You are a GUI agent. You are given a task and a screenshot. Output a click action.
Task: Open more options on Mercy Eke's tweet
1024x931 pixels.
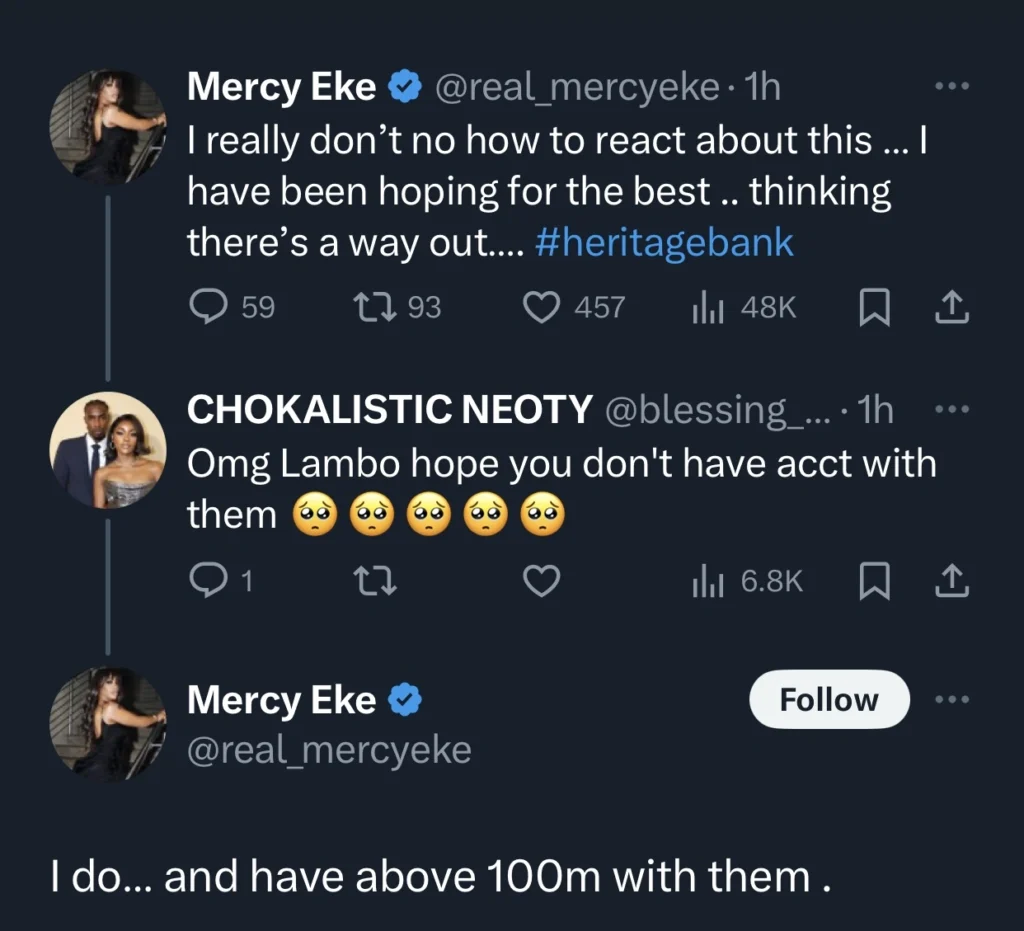pos(951,85)
